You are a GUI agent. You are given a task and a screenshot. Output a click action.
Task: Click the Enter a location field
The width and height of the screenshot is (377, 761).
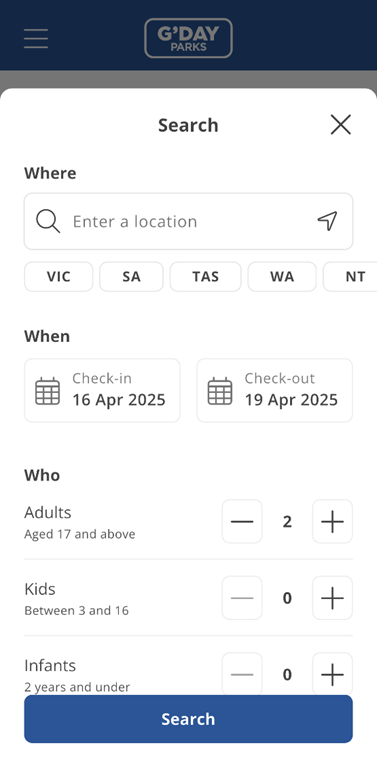coord(188,221)
